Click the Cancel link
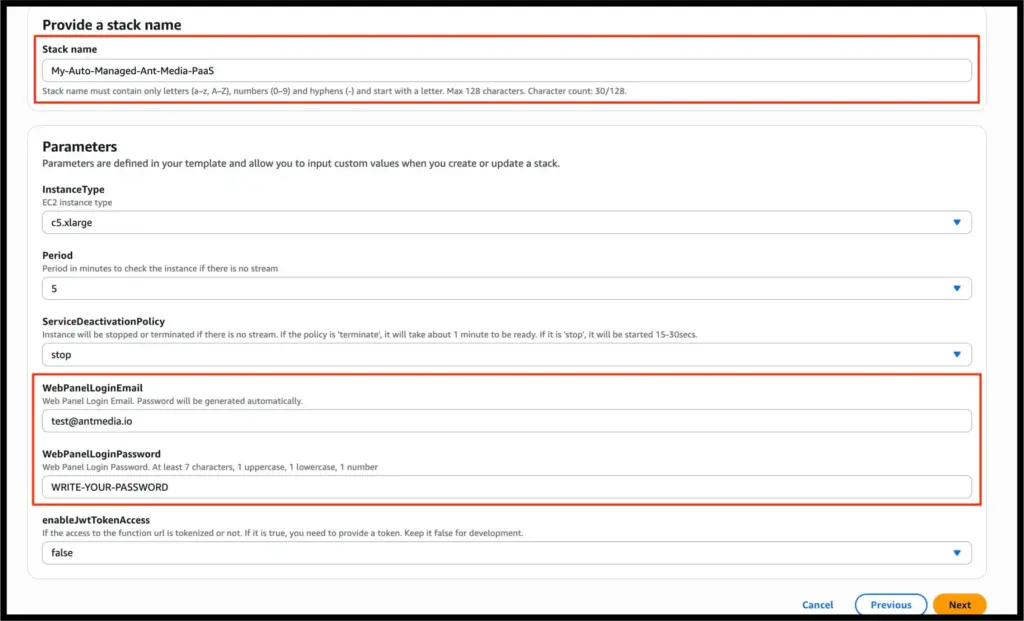The image size is (1024, 621). [817, 605]
